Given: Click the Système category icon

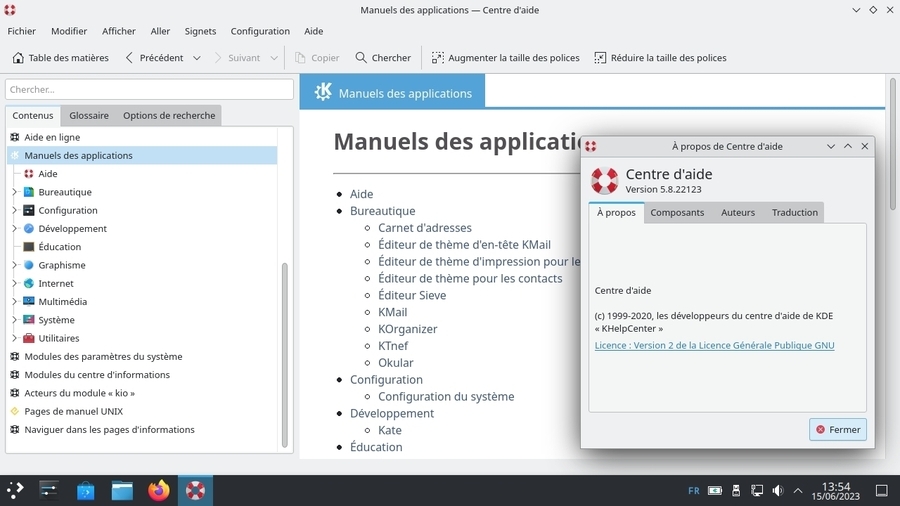Looking at the screenshot, I should pyautogui.click(x=29, y=320).
